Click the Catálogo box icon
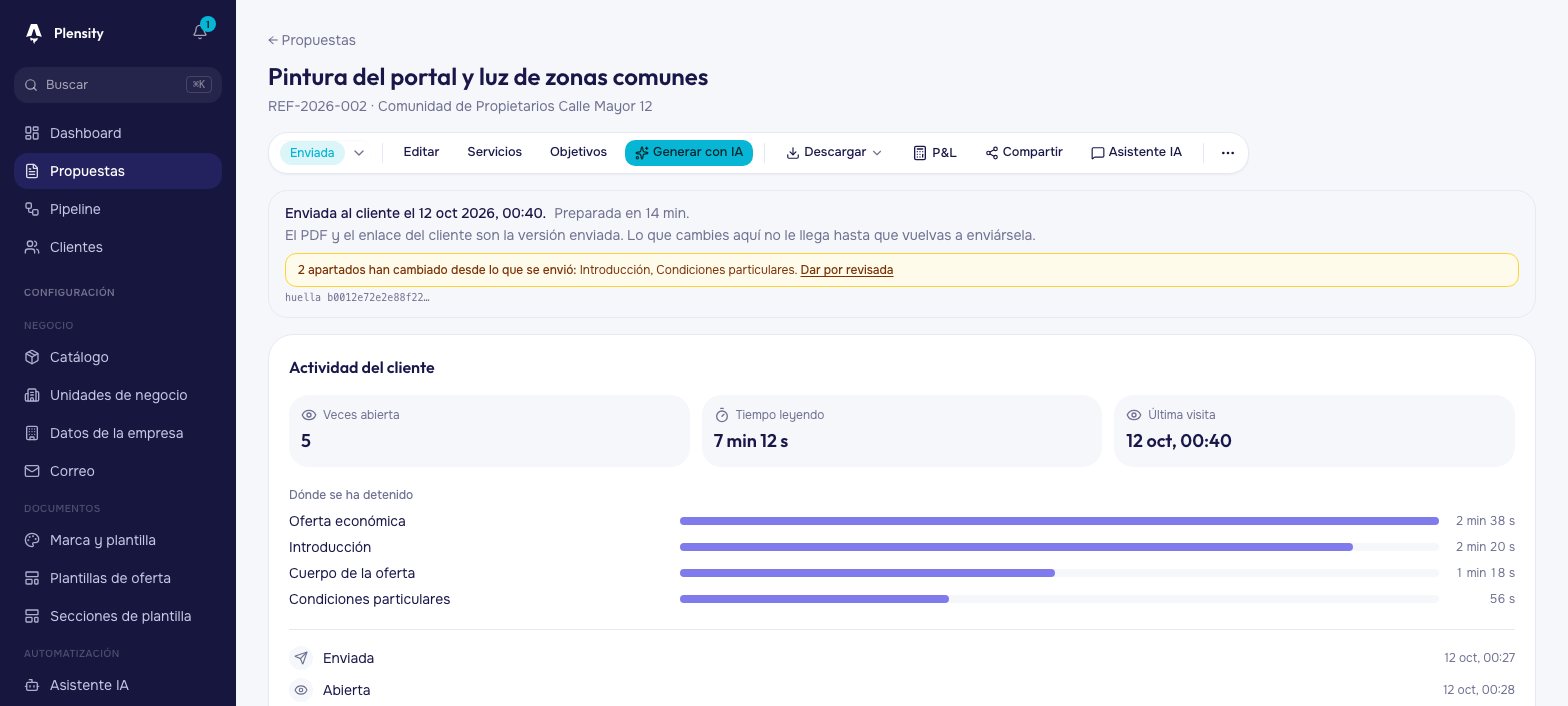1568x706 pixels. pyautogui.click(x=32, y=357)
